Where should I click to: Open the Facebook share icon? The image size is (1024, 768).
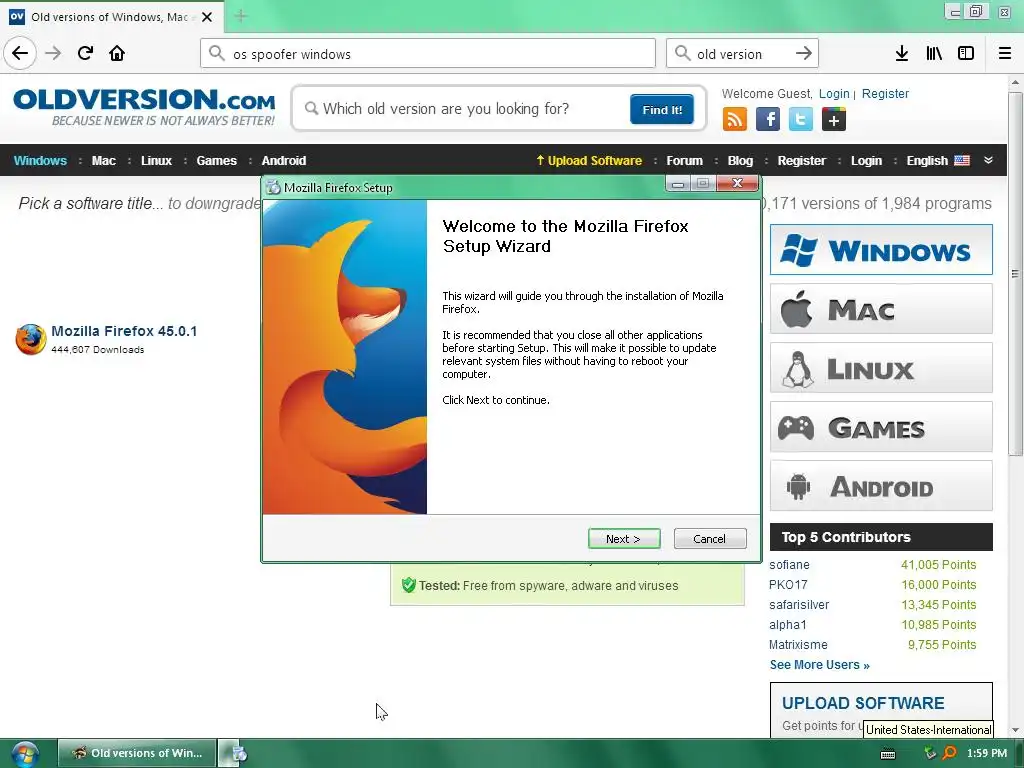coord(767,120)
